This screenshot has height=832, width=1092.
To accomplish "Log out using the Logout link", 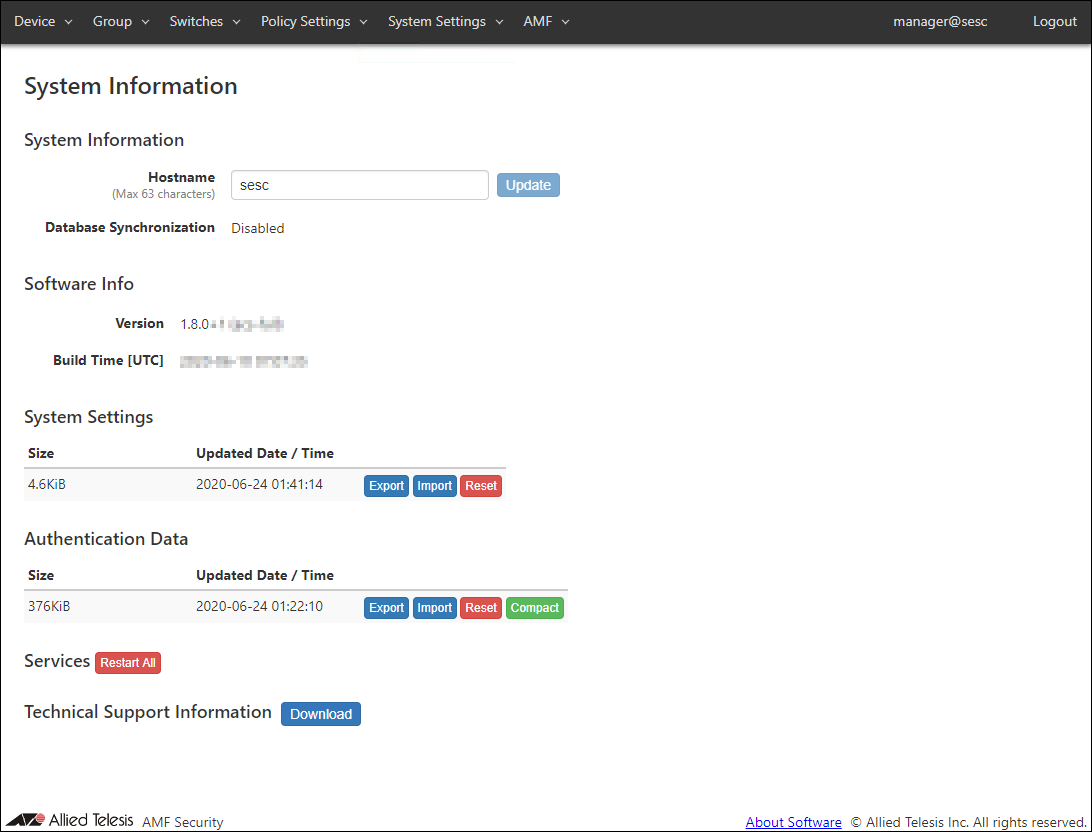I will [x=1054, y=21].
